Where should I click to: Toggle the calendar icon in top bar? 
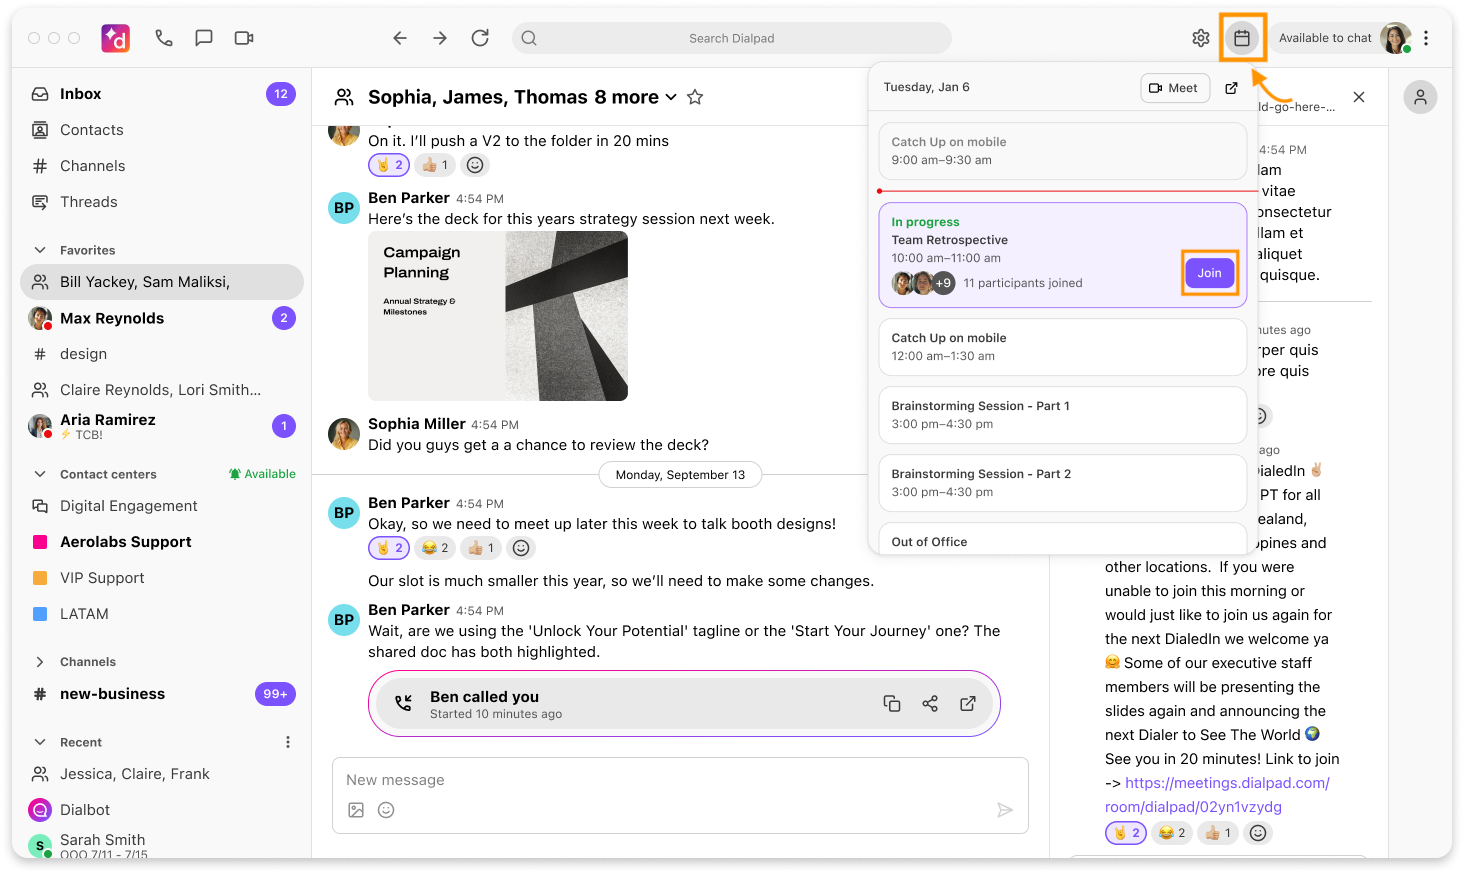pyautogui.click(x=1242, y=38)
